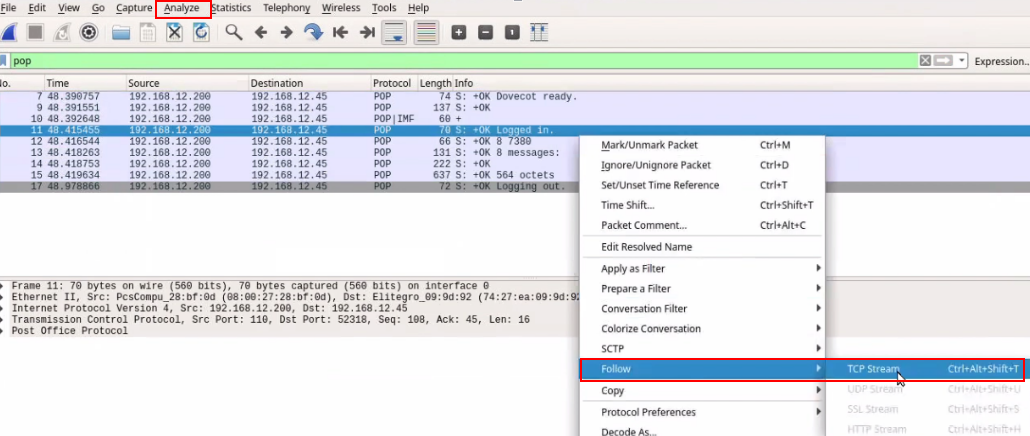Expand the Post Office Protocol node
Screen dimensions: 1030x436
tap(4, 331)
